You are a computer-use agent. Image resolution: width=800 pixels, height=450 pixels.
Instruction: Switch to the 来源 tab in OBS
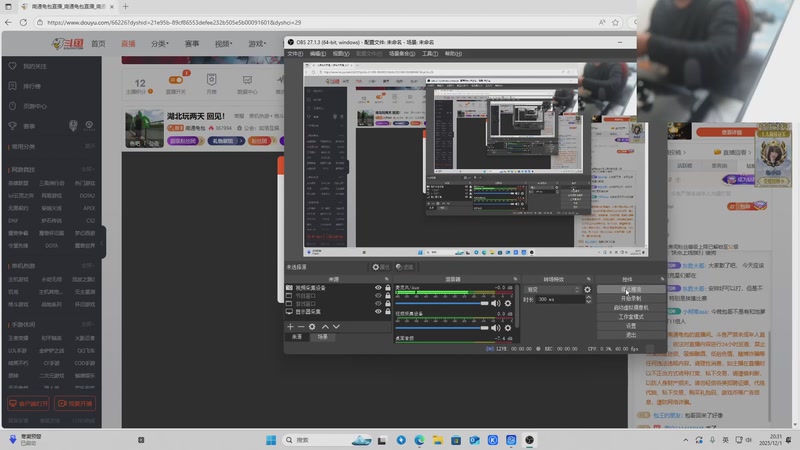point(297,337)
